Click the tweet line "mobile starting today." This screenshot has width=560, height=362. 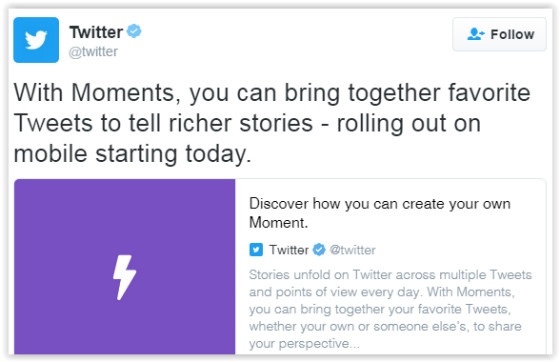point(132,154)
